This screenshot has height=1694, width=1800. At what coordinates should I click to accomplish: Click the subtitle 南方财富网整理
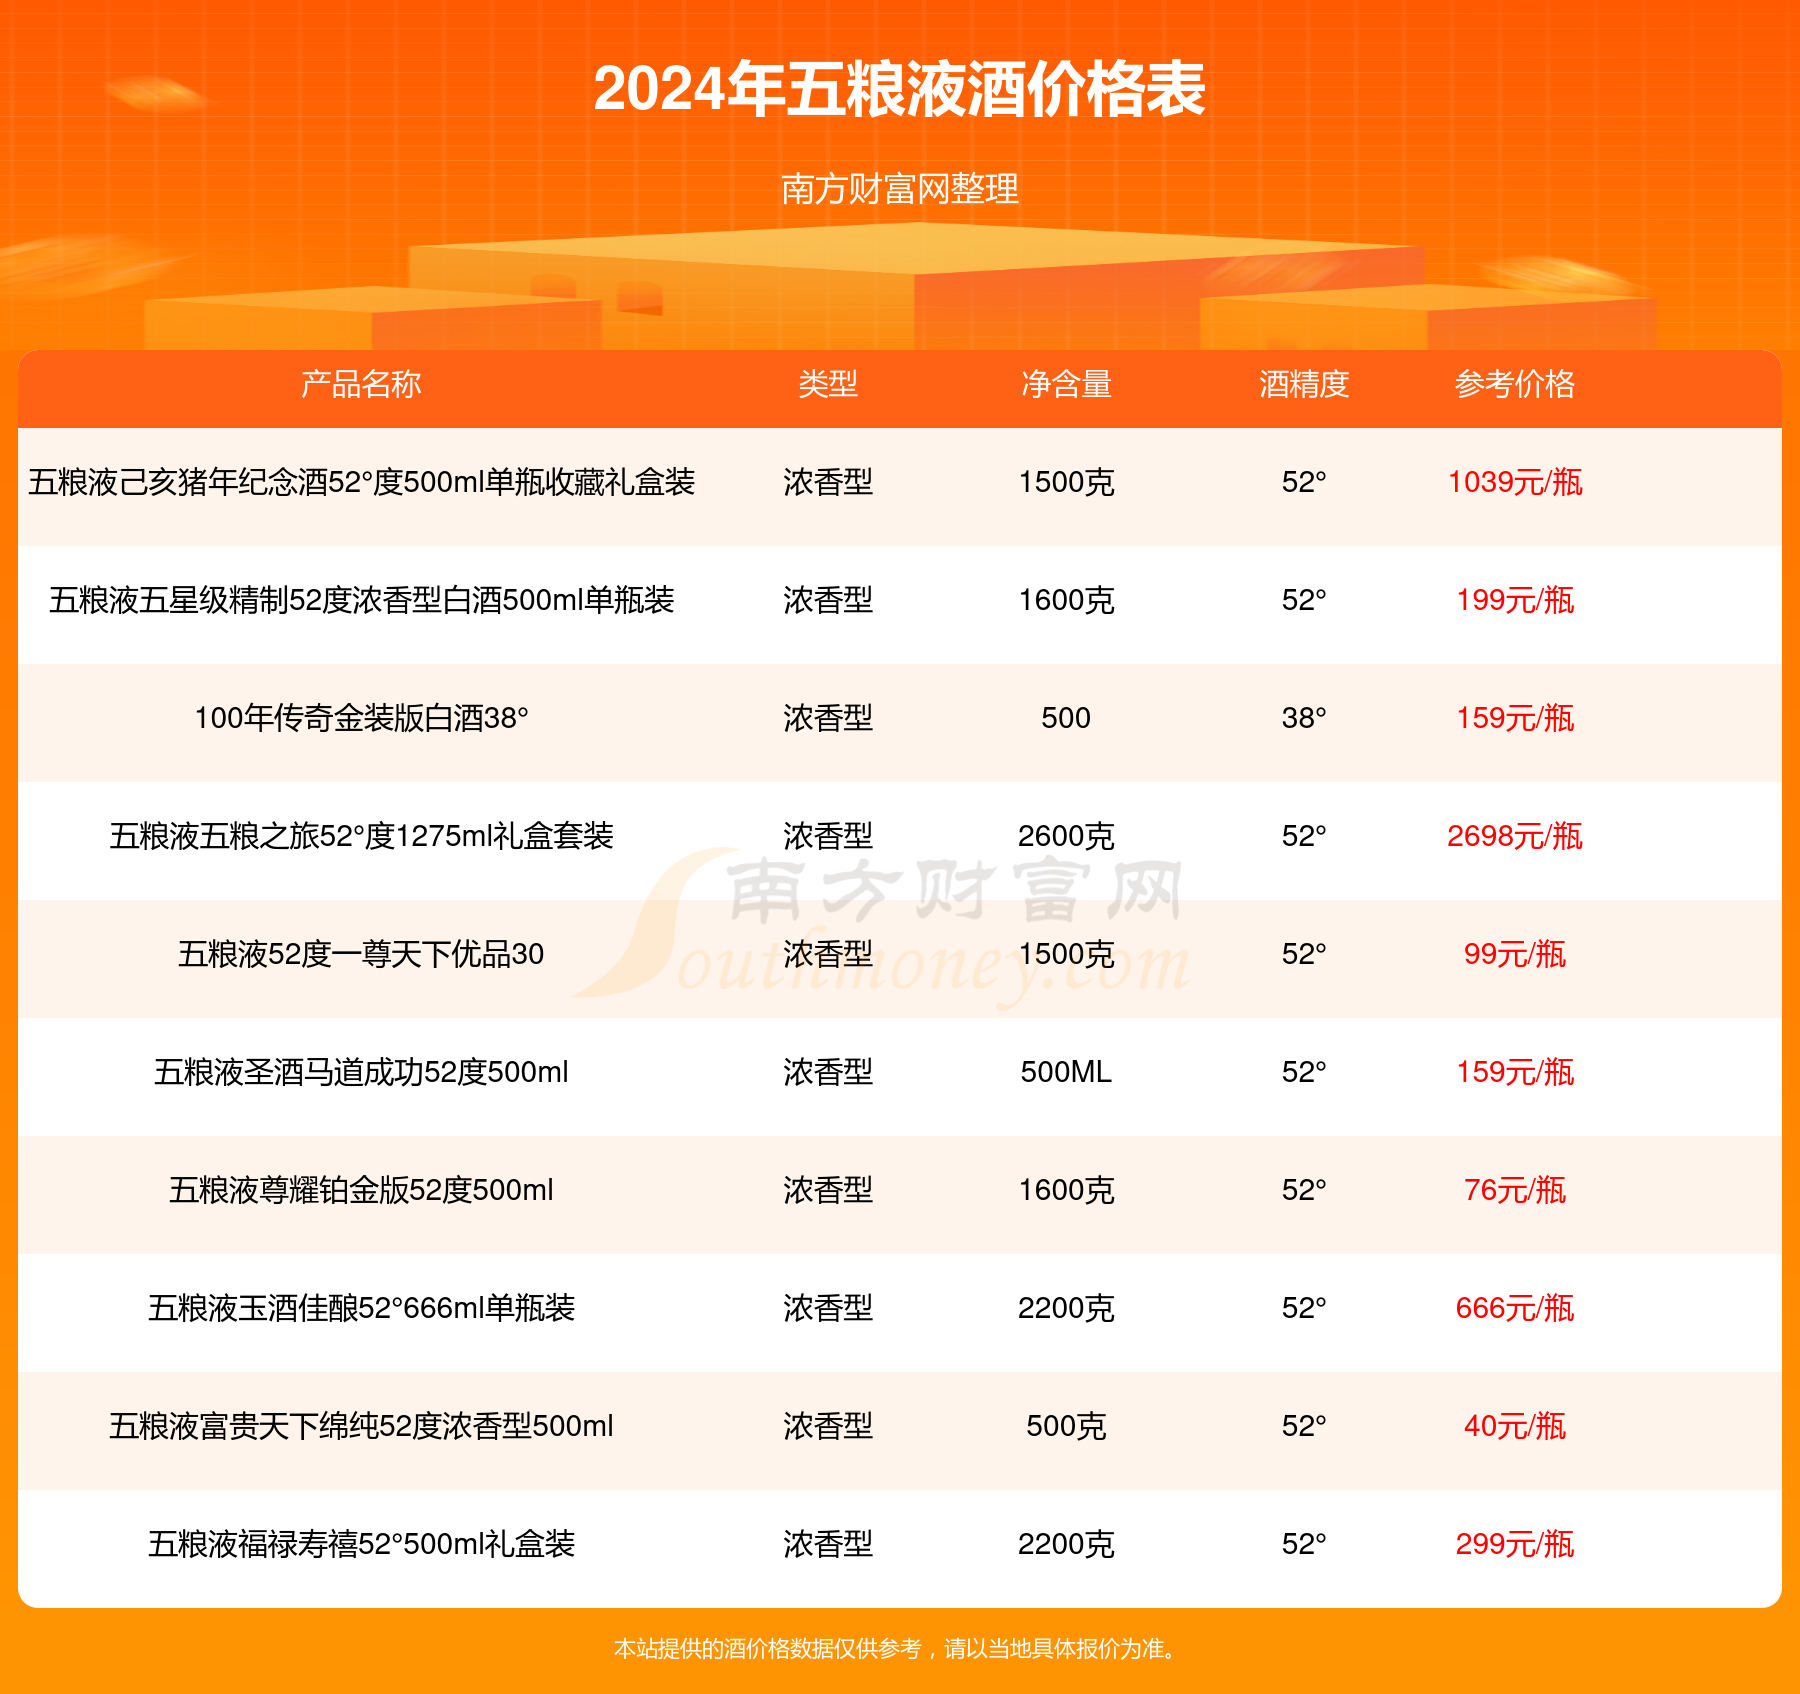tap(899, 189)
